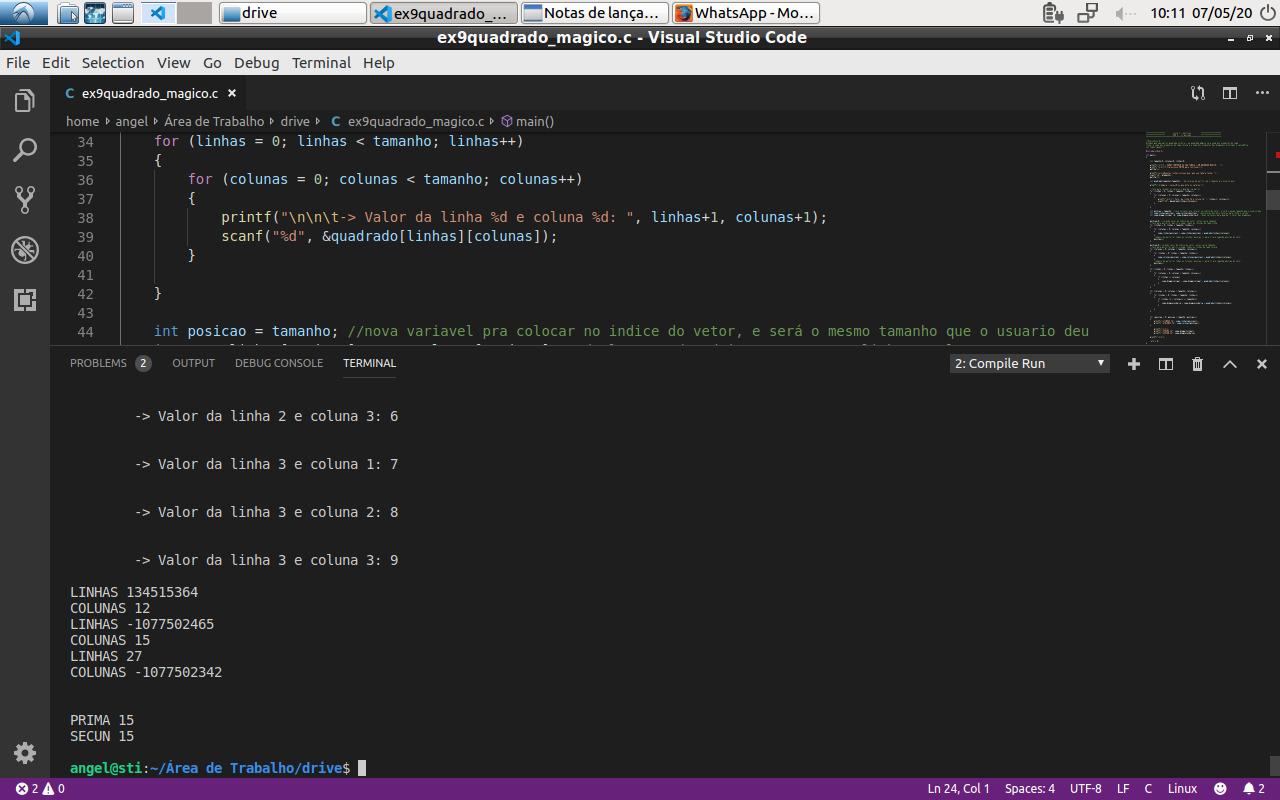This screenshot has width=1280, height=800.
Task: Launch the web browser globe quick-launch icon
Action: click(x=95, y=13)
